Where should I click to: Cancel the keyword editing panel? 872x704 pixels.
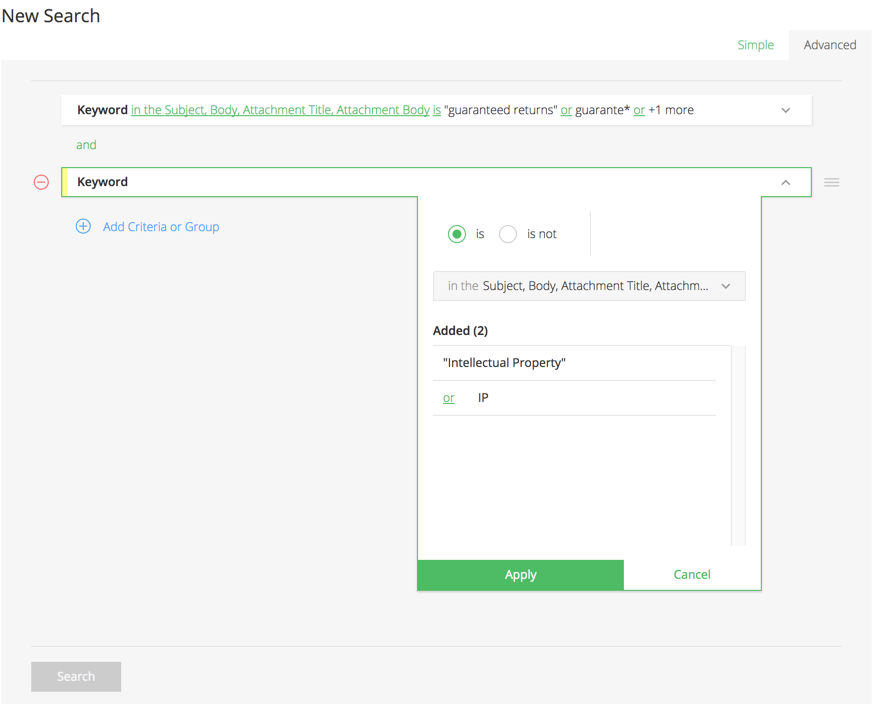[x=692, y=574]
